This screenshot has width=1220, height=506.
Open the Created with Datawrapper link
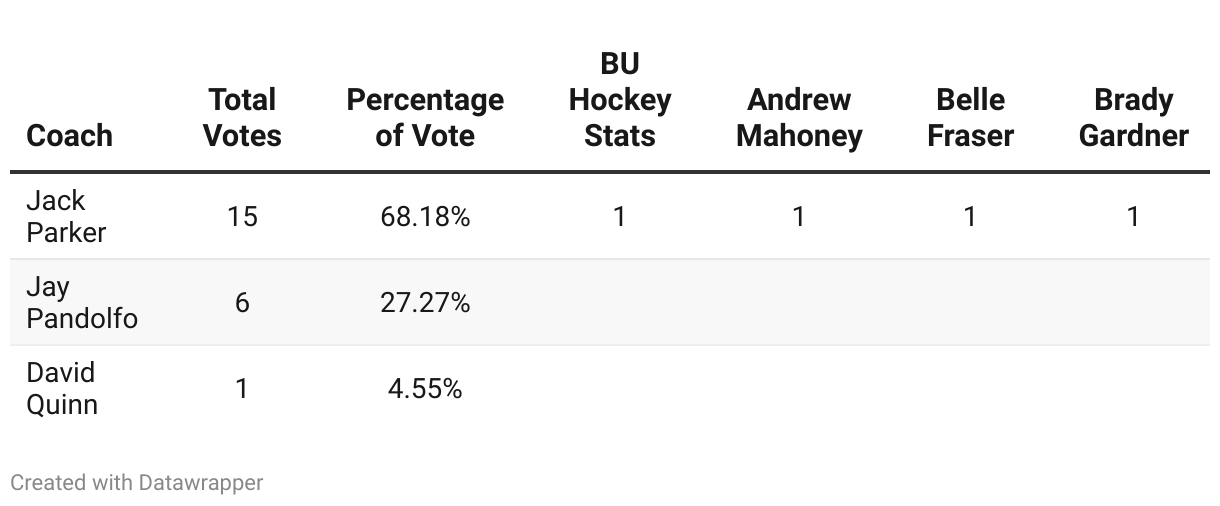[137, 482]
